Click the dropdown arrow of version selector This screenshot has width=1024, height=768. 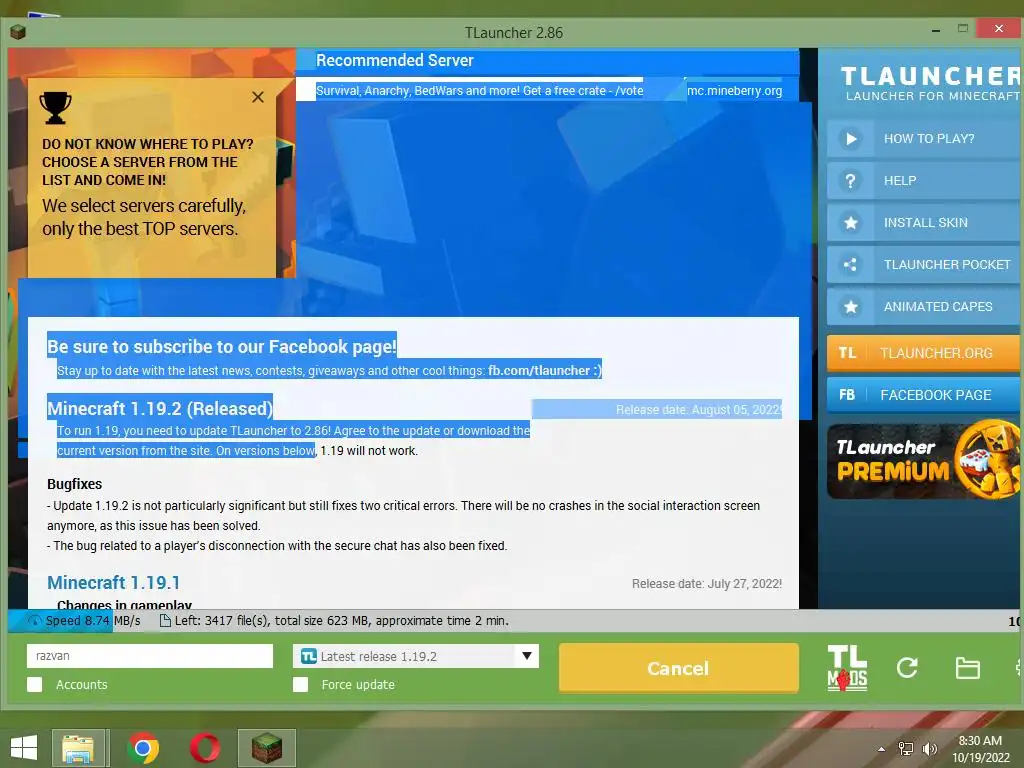527,656
